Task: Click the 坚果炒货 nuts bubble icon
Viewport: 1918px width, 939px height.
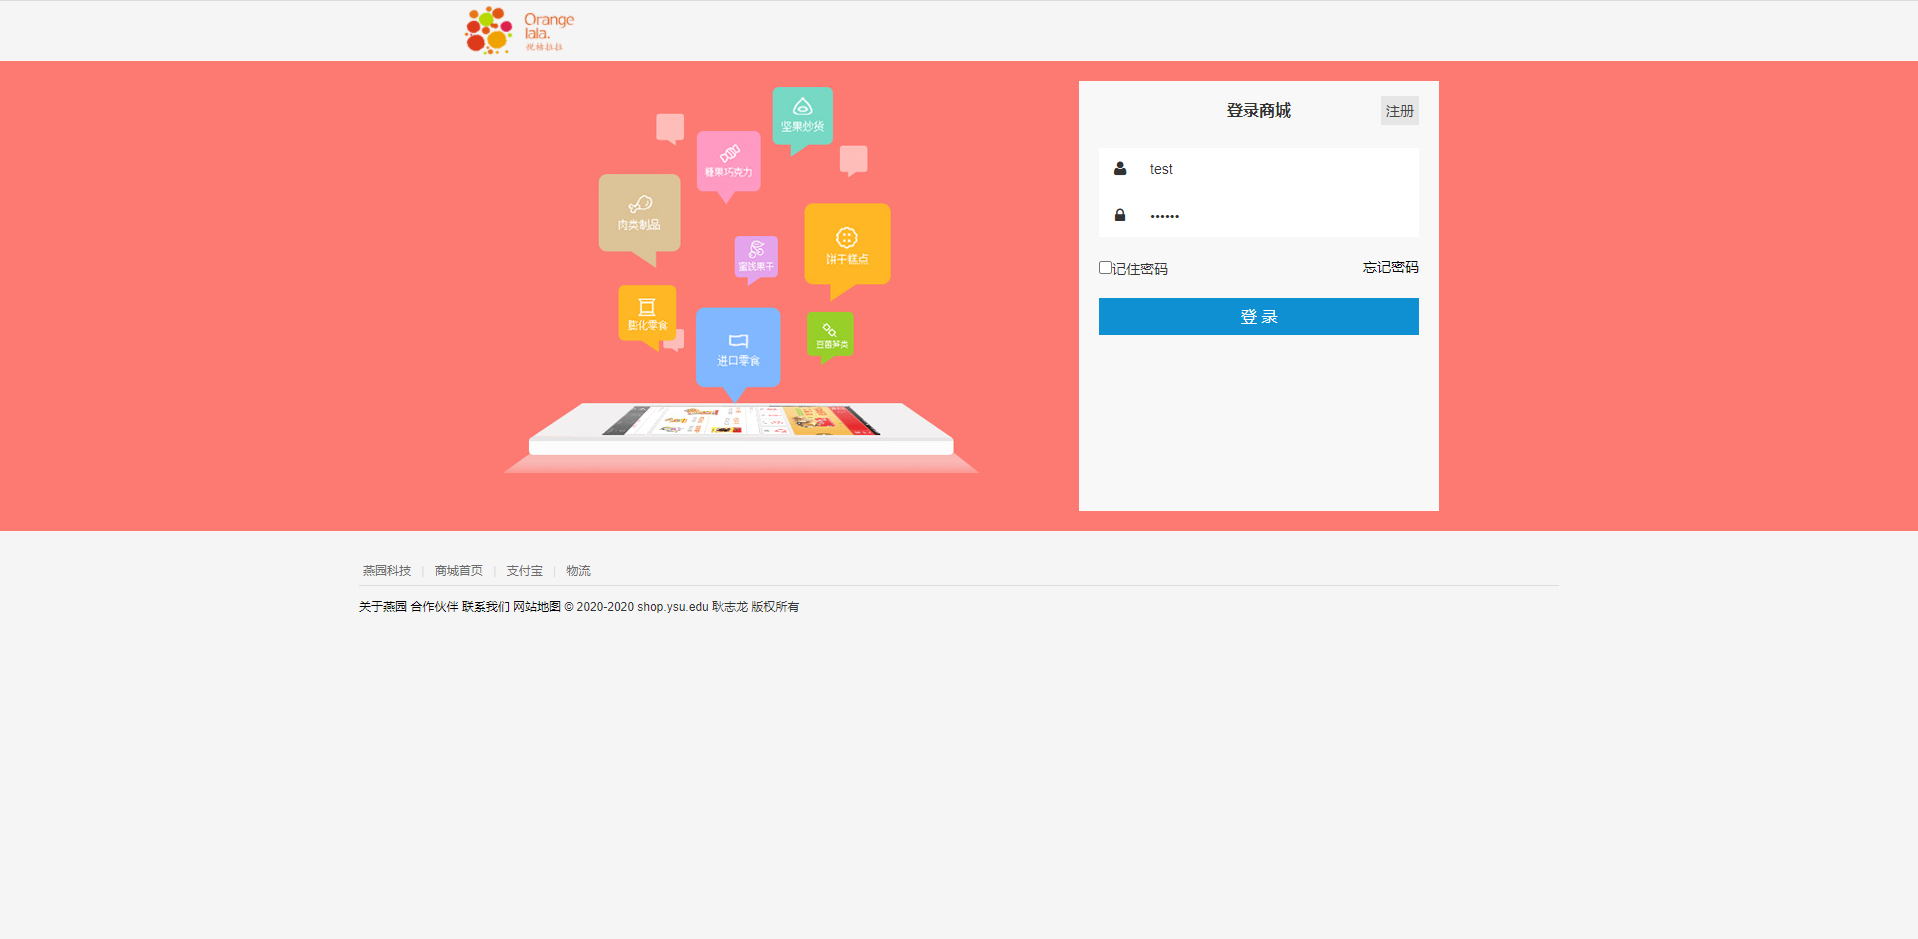Action: [x=802, y=120]
